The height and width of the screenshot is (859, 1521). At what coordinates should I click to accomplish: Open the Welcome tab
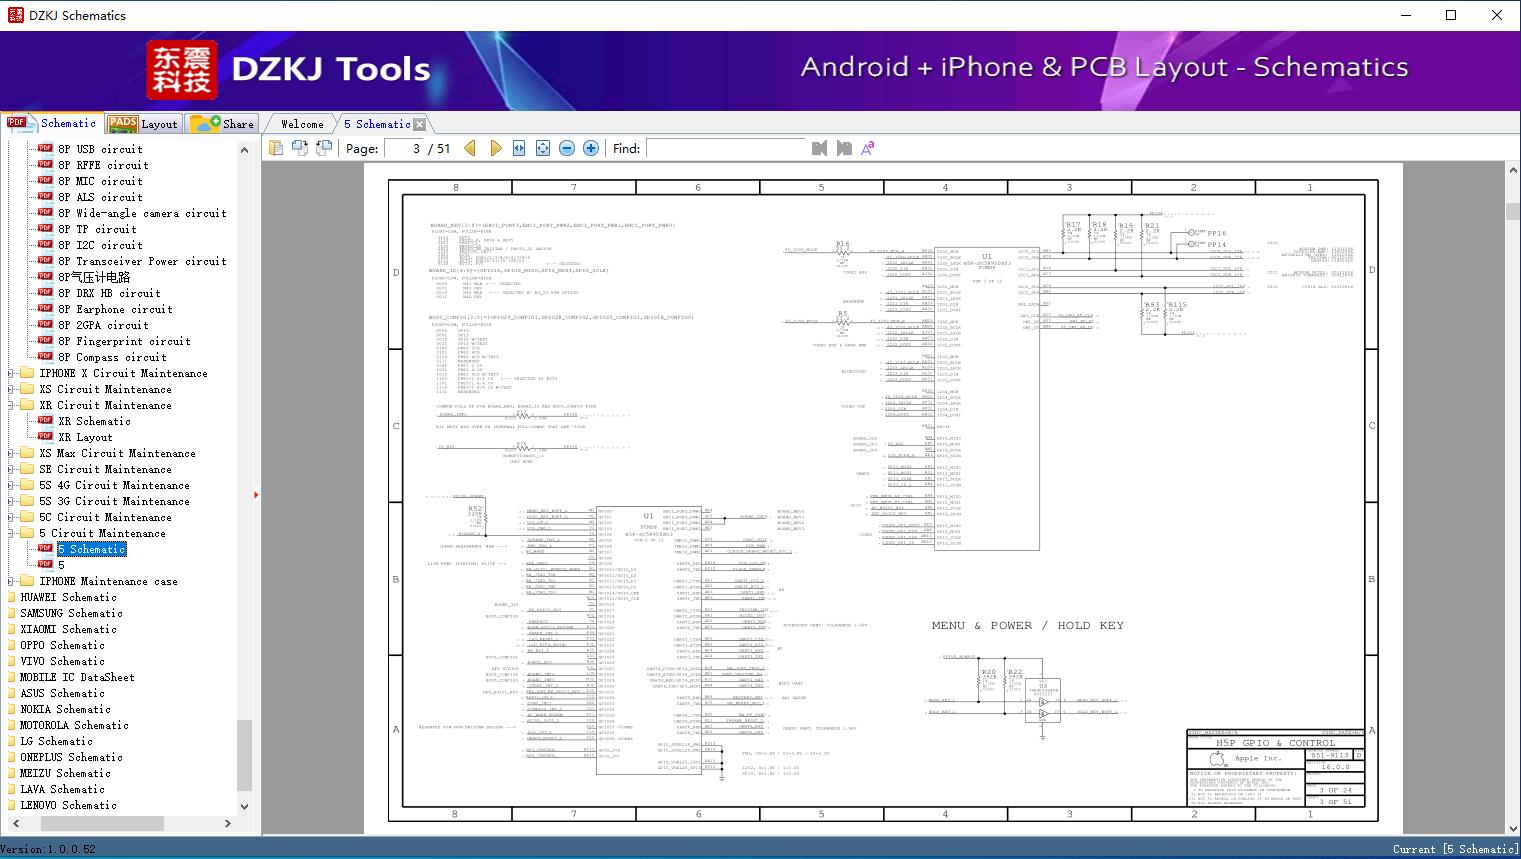coord(302,124)
